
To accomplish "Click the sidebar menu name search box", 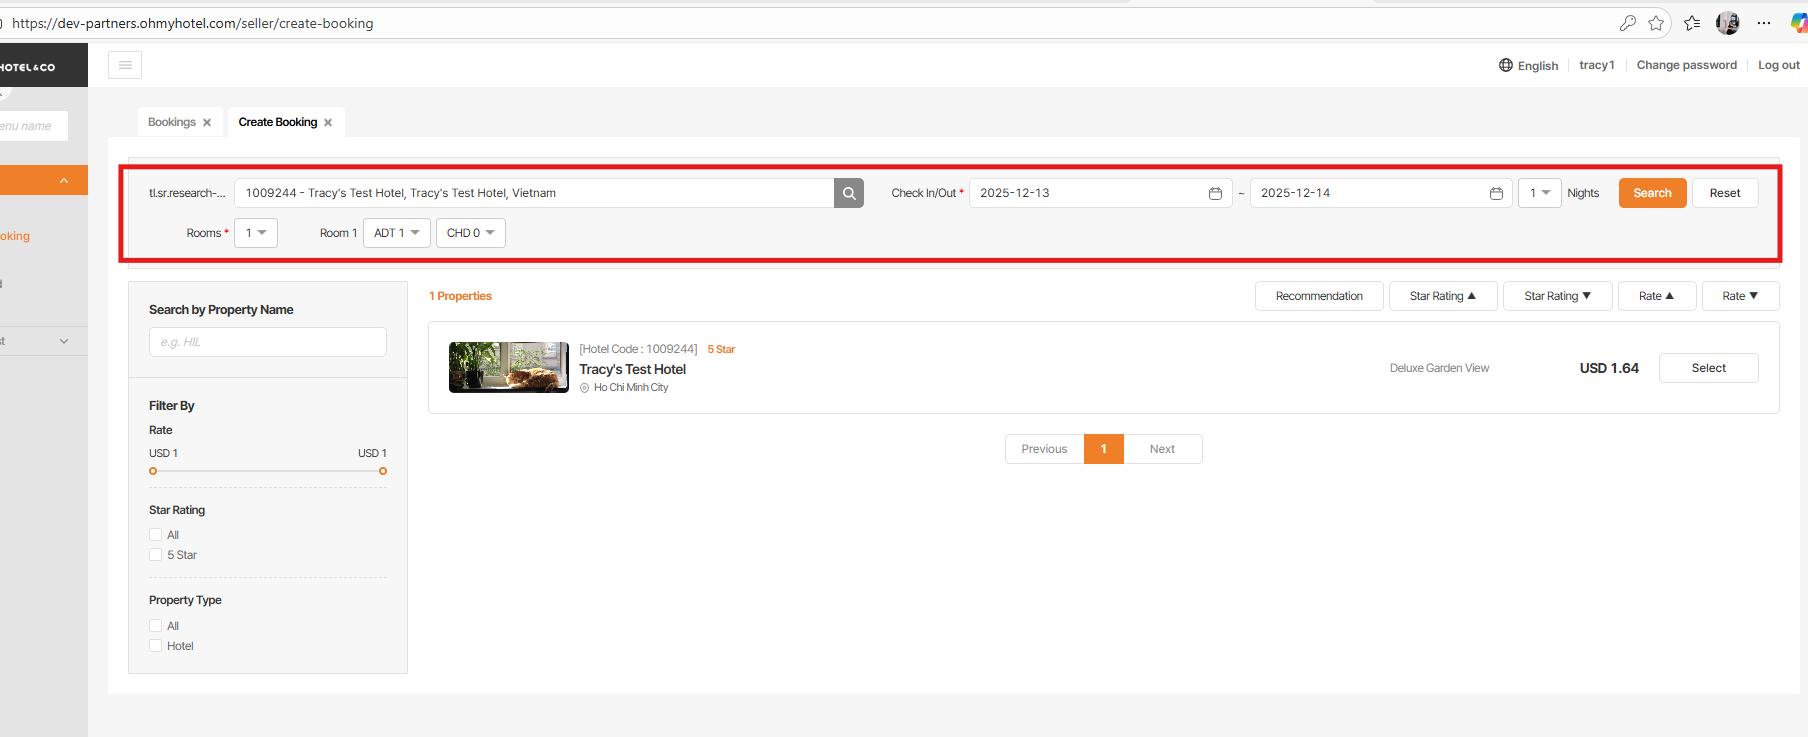I will click(x=34, y=126).
